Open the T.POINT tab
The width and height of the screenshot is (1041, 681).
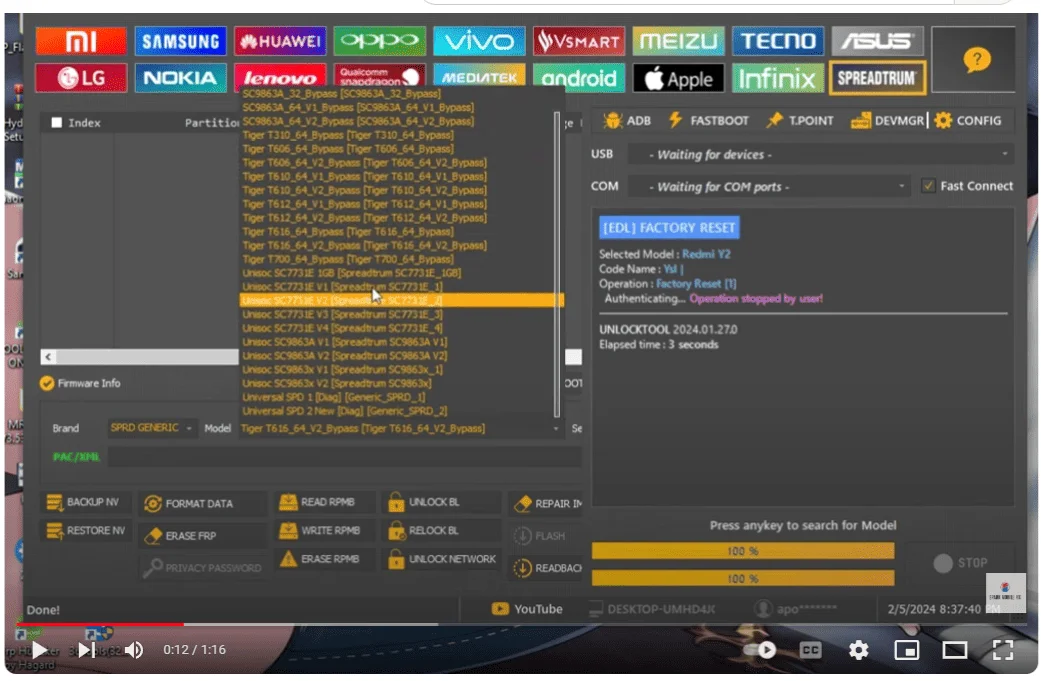(x=800, y=121)
